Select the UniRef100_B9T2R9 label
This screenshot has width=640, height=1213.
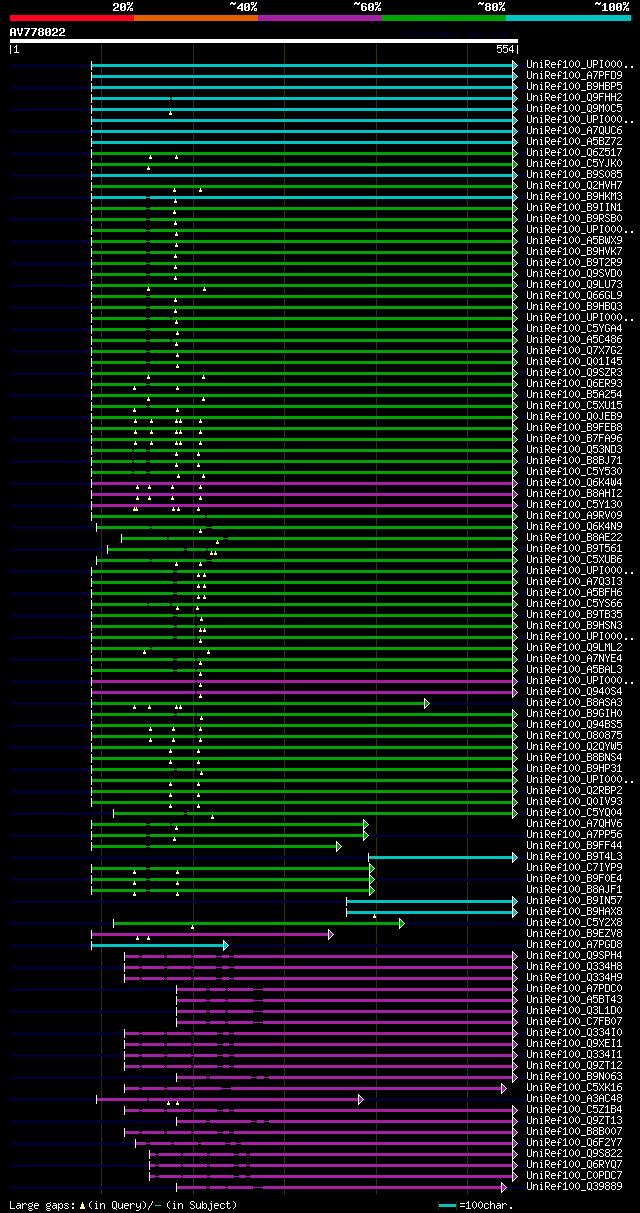[574, 262]
